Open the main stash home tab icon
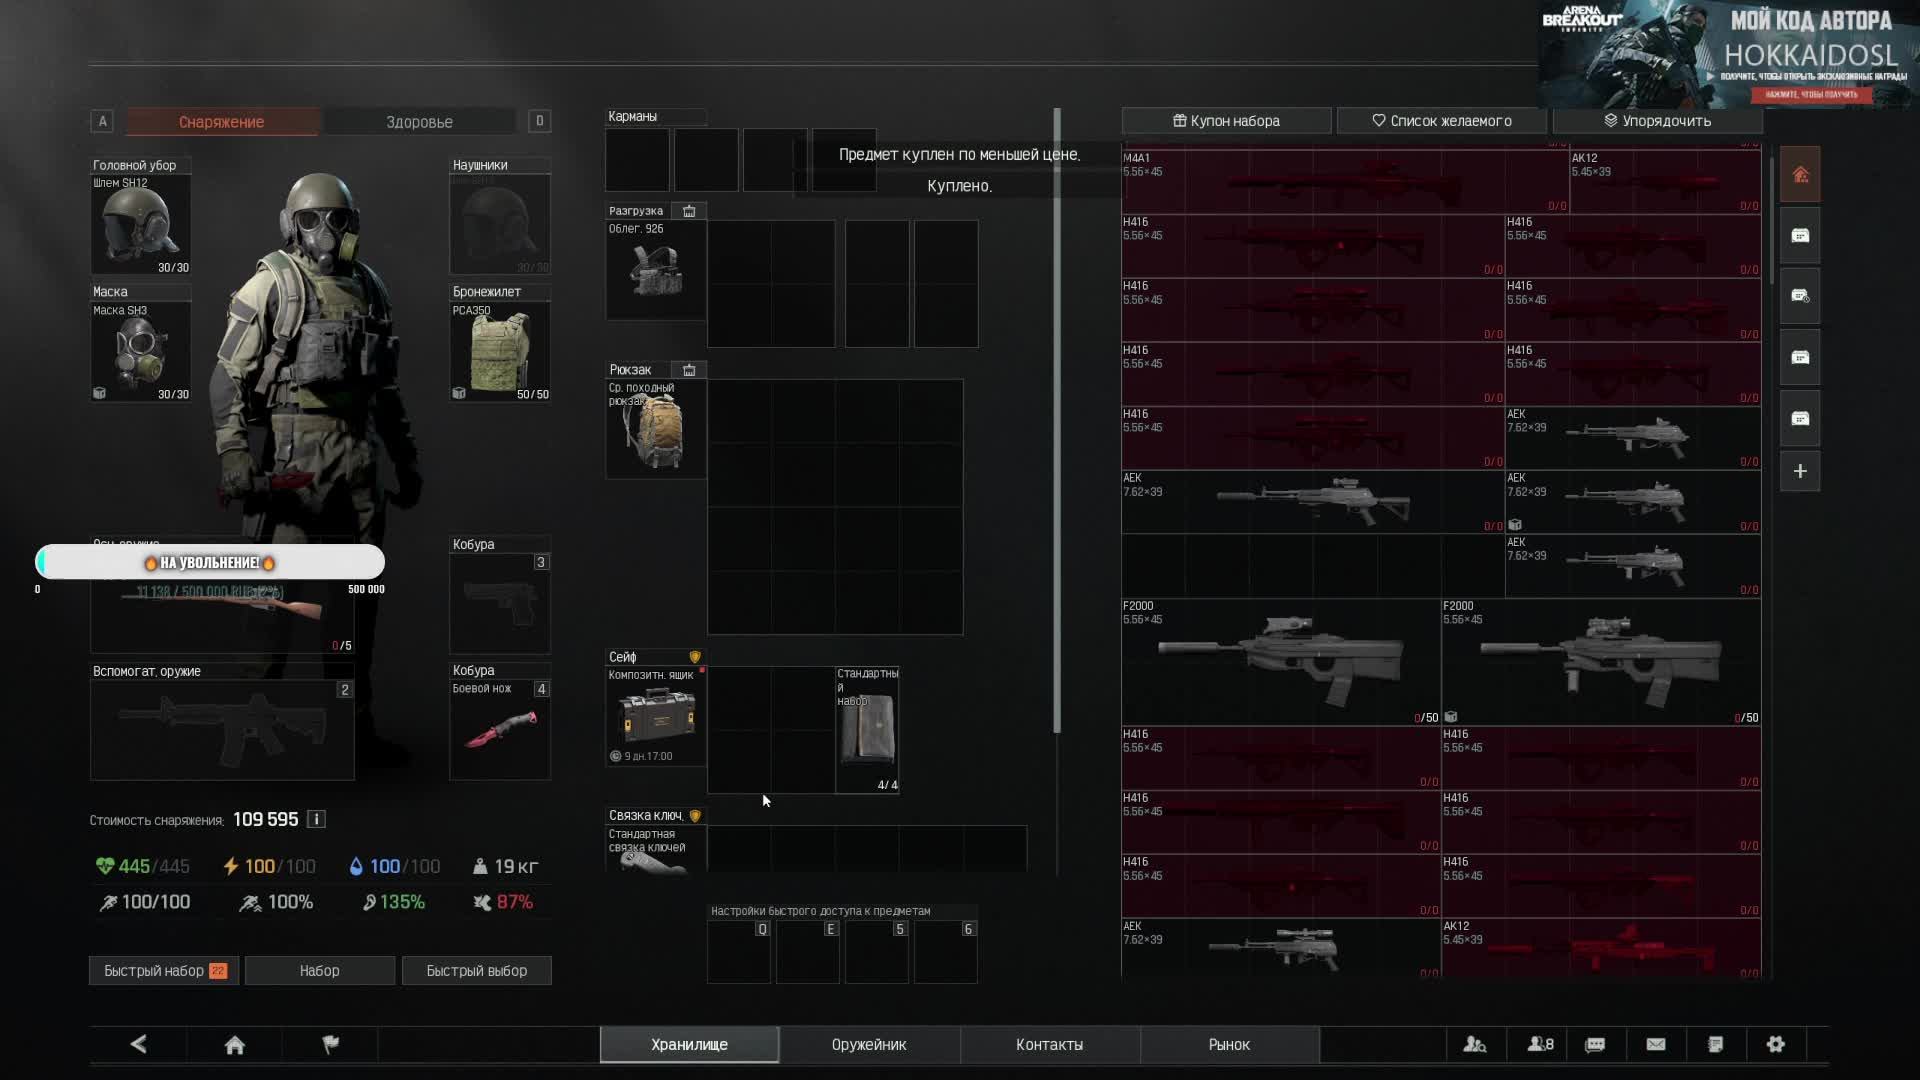Screen dimensions: 1920x1080 click(1800, 175)
